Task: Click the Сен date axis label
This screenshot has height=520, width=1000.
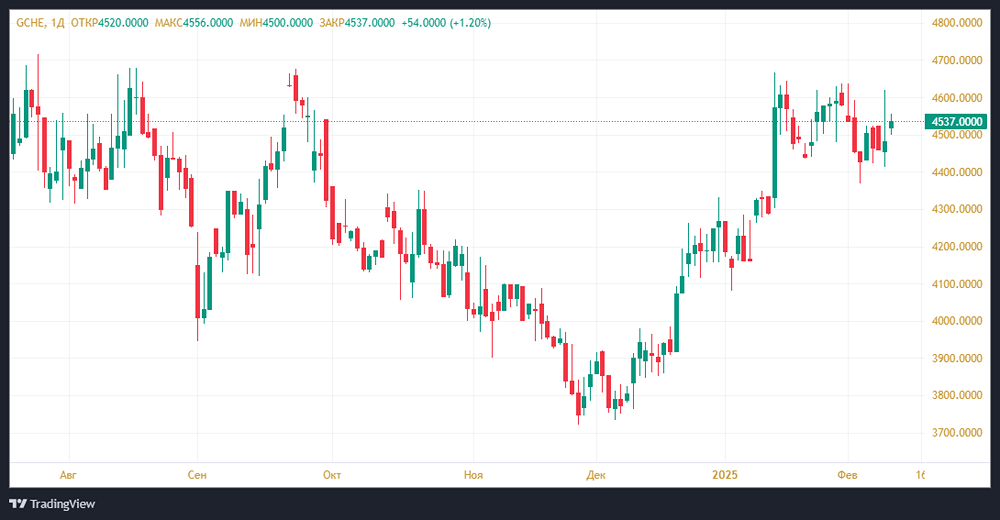Action: coord(197,475)
